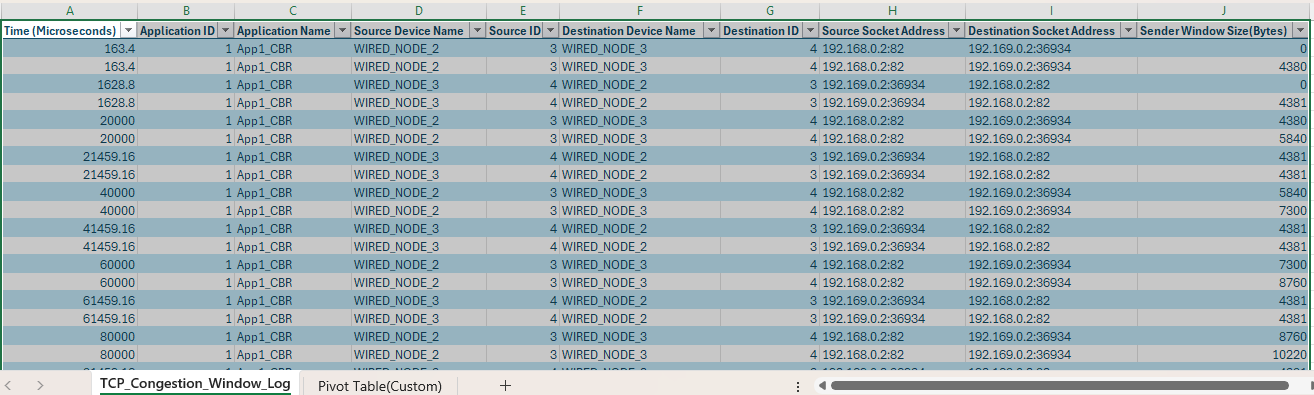The width and height of the screenshot is (1314, 395).
Task: Switch to the Pivot Table(Custom) sheet tab
Action: click(x=379, y=385)
